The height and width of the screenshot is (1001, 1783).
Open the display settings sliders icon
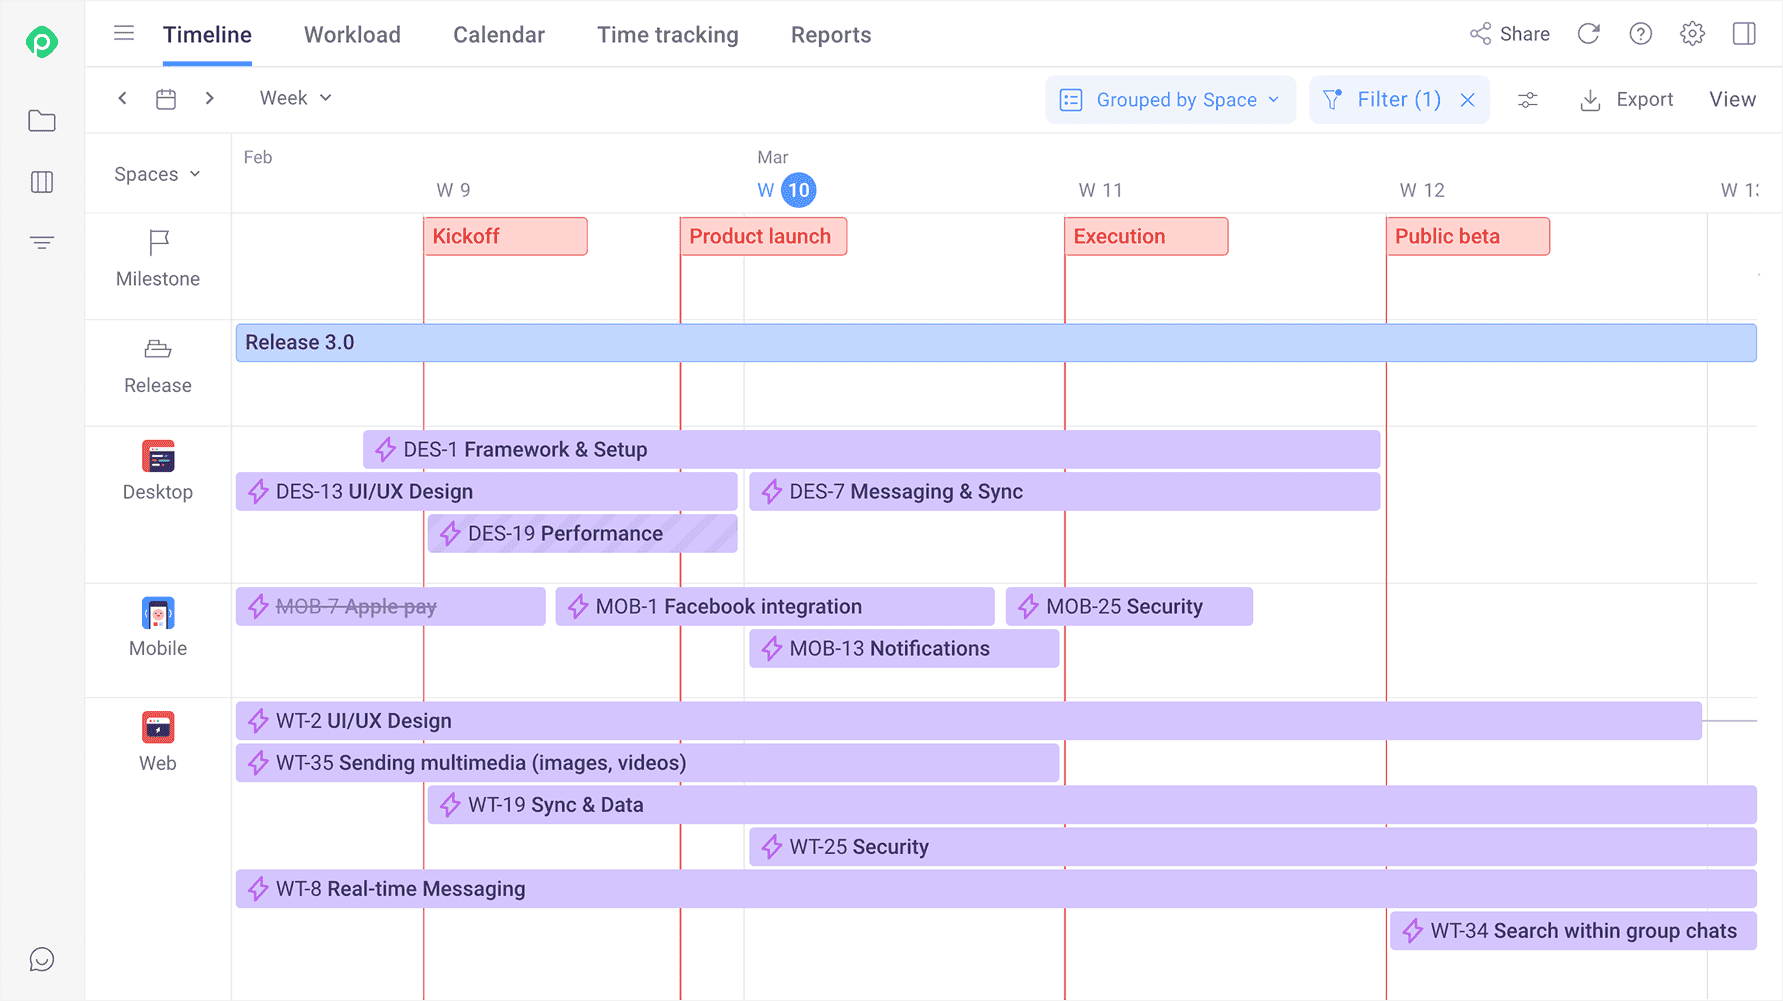[x=1527, y=100]
